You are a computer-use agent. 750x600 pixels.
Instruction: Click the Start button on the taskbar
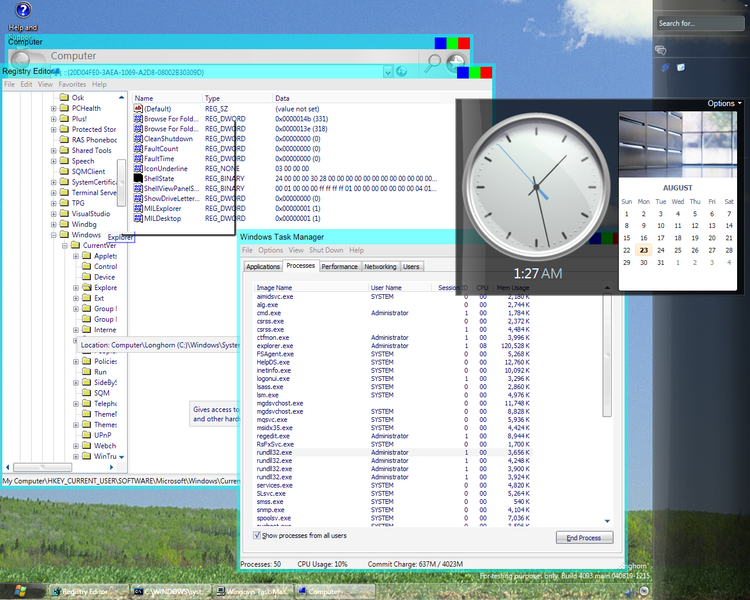21,592
